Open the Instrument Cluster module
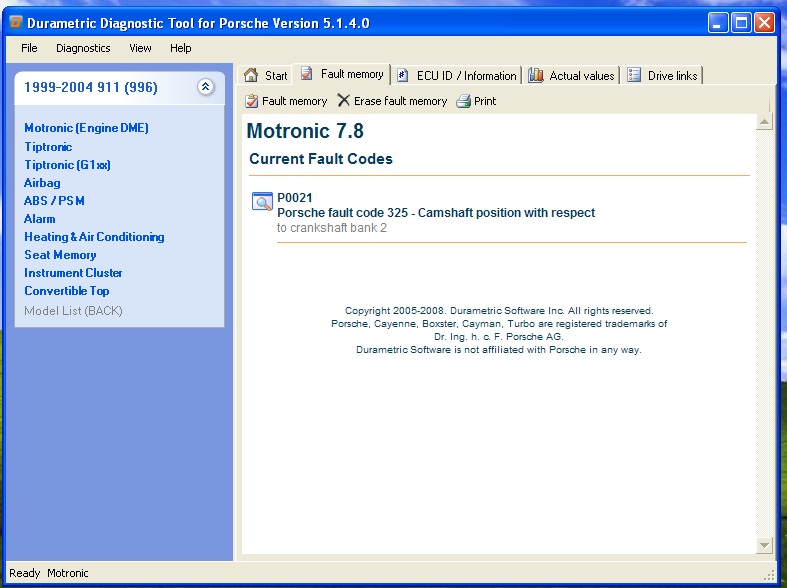The height and width of the screenshot is (588, 787). 73,273
